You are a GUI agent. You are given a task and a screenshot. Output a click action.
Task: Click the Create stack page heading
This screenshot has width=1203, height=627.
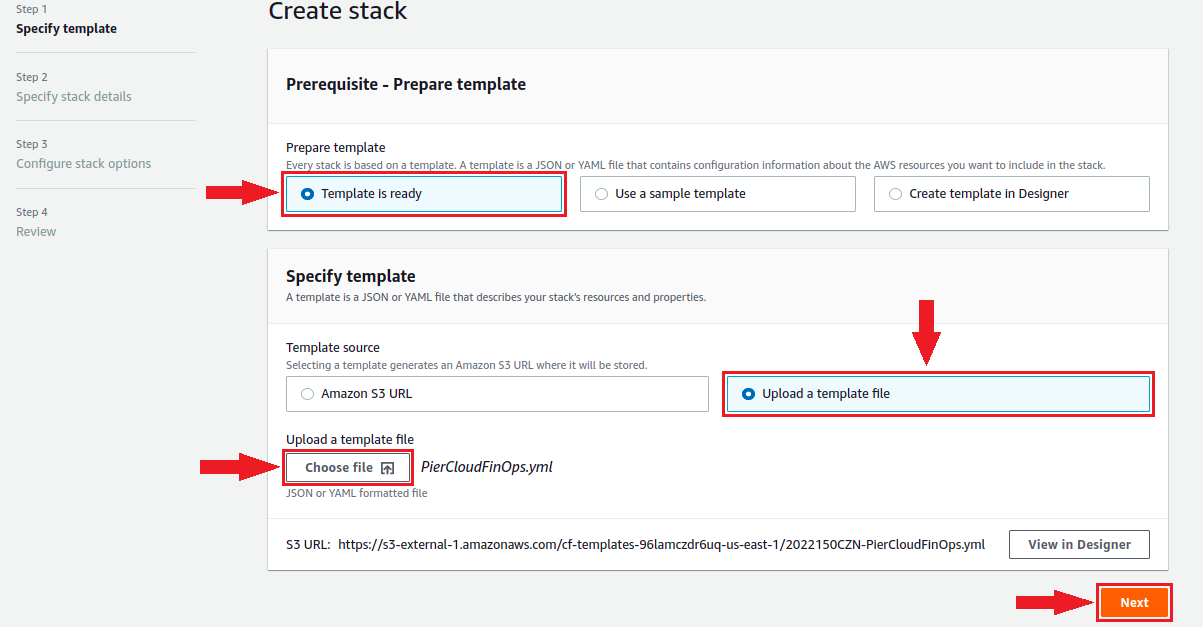338,12
